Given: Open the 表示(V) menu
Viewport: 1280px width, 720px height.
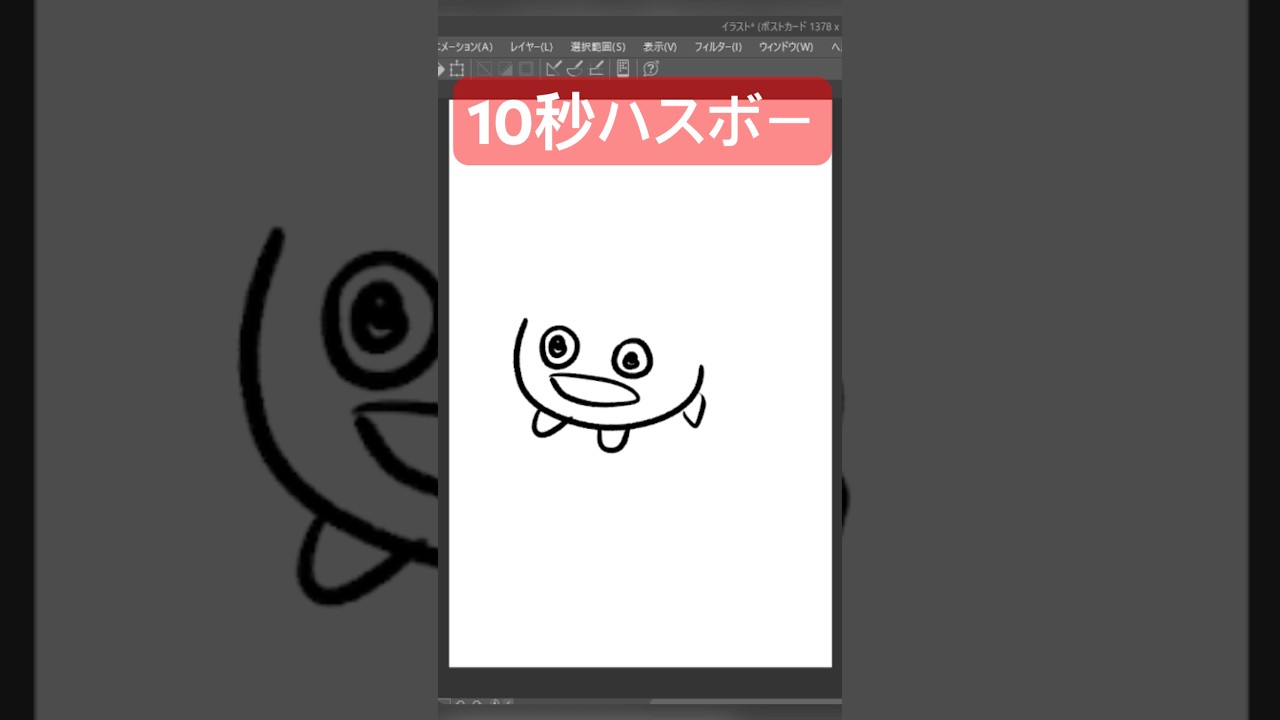Looking at the screenshot, I should 660,47.
